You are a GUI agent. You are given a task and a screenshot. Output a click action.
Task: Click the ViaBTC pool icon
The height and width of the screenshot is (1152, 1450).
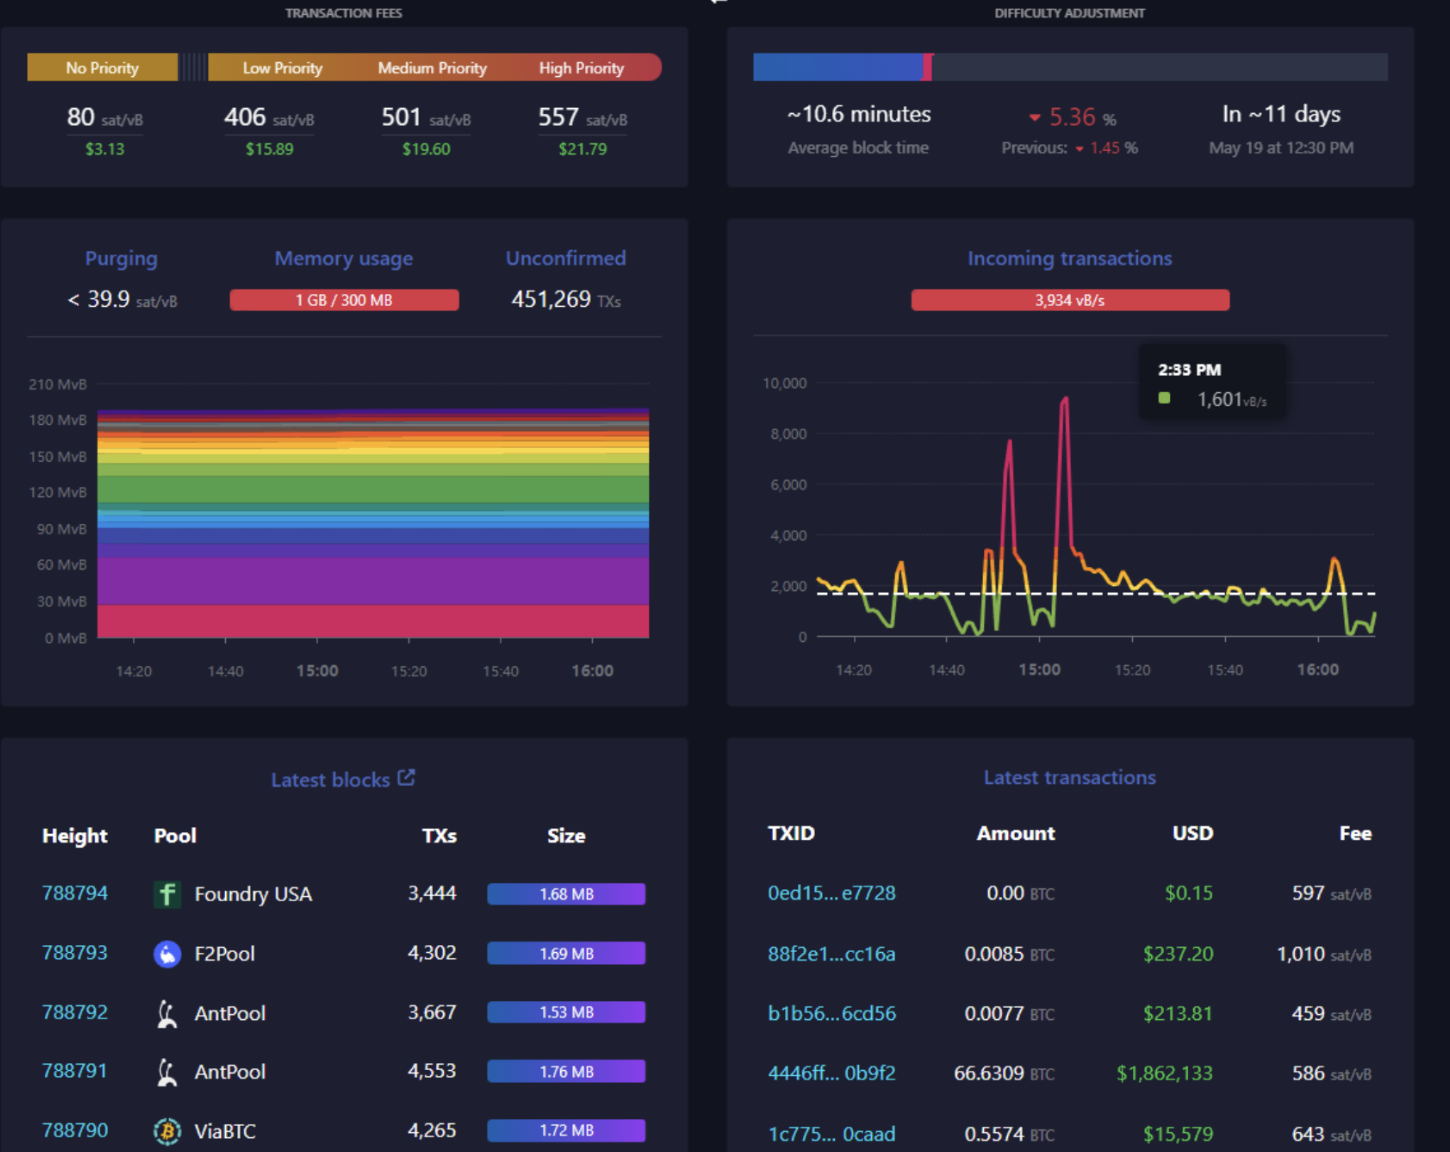pyautogui.click(x=167, y=1132)
